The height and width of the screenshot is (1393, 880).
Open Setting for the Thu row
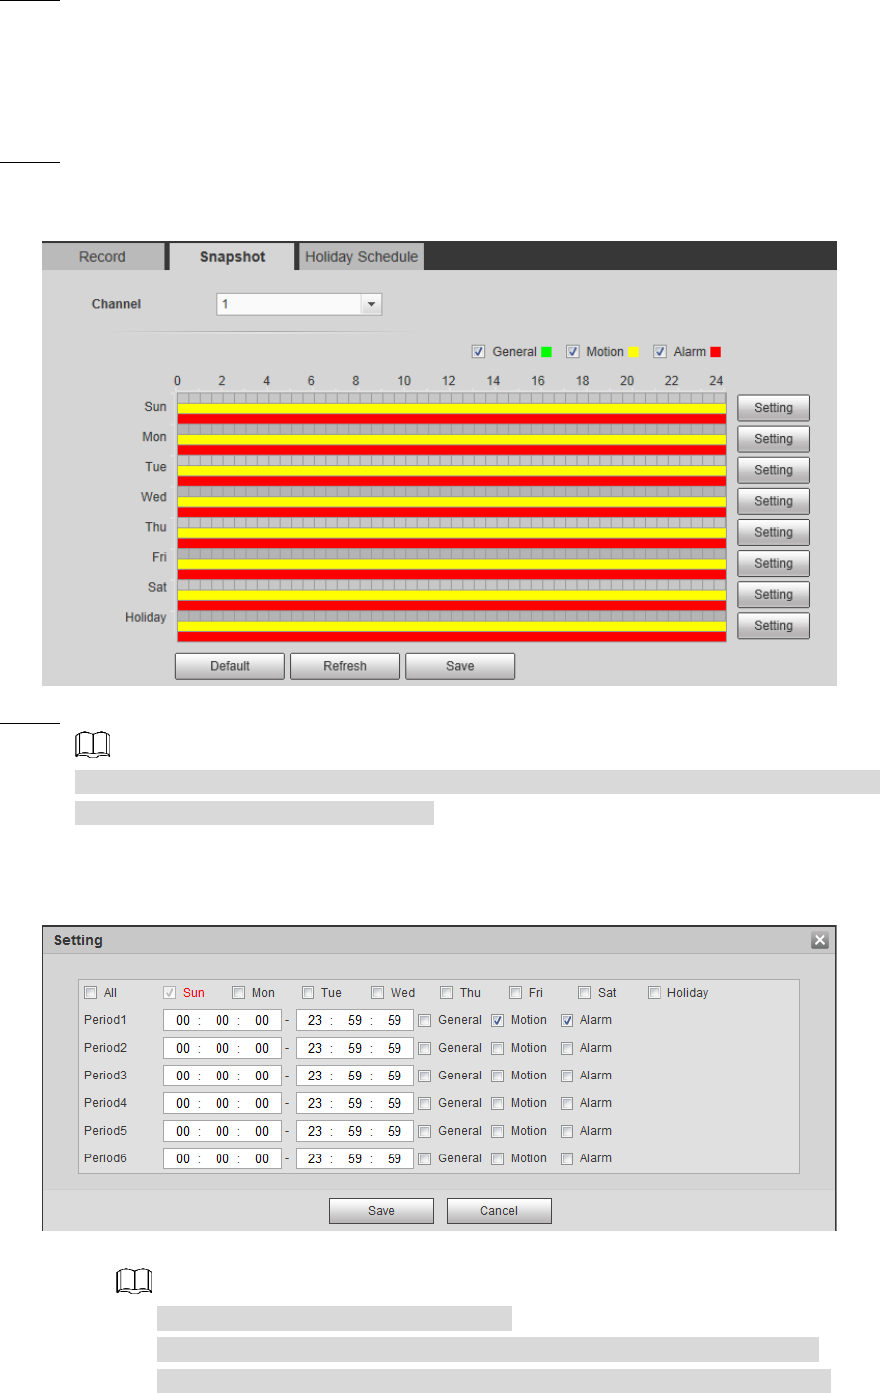tap(773, 532)
